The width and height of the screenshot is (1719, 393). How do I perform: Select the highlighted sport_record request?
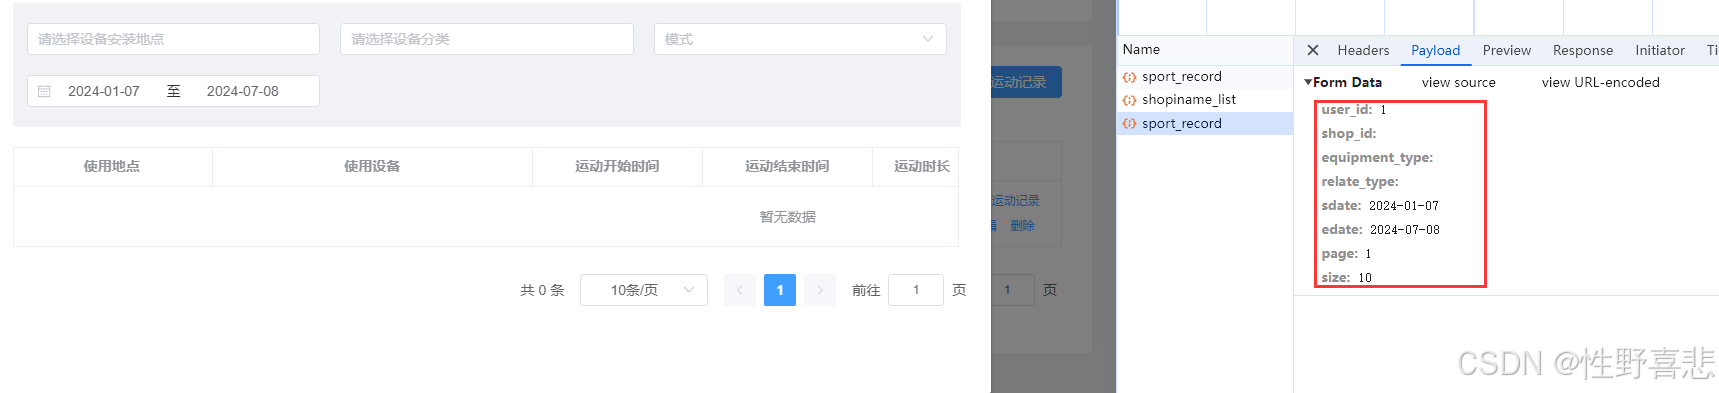coord(1205,123)
